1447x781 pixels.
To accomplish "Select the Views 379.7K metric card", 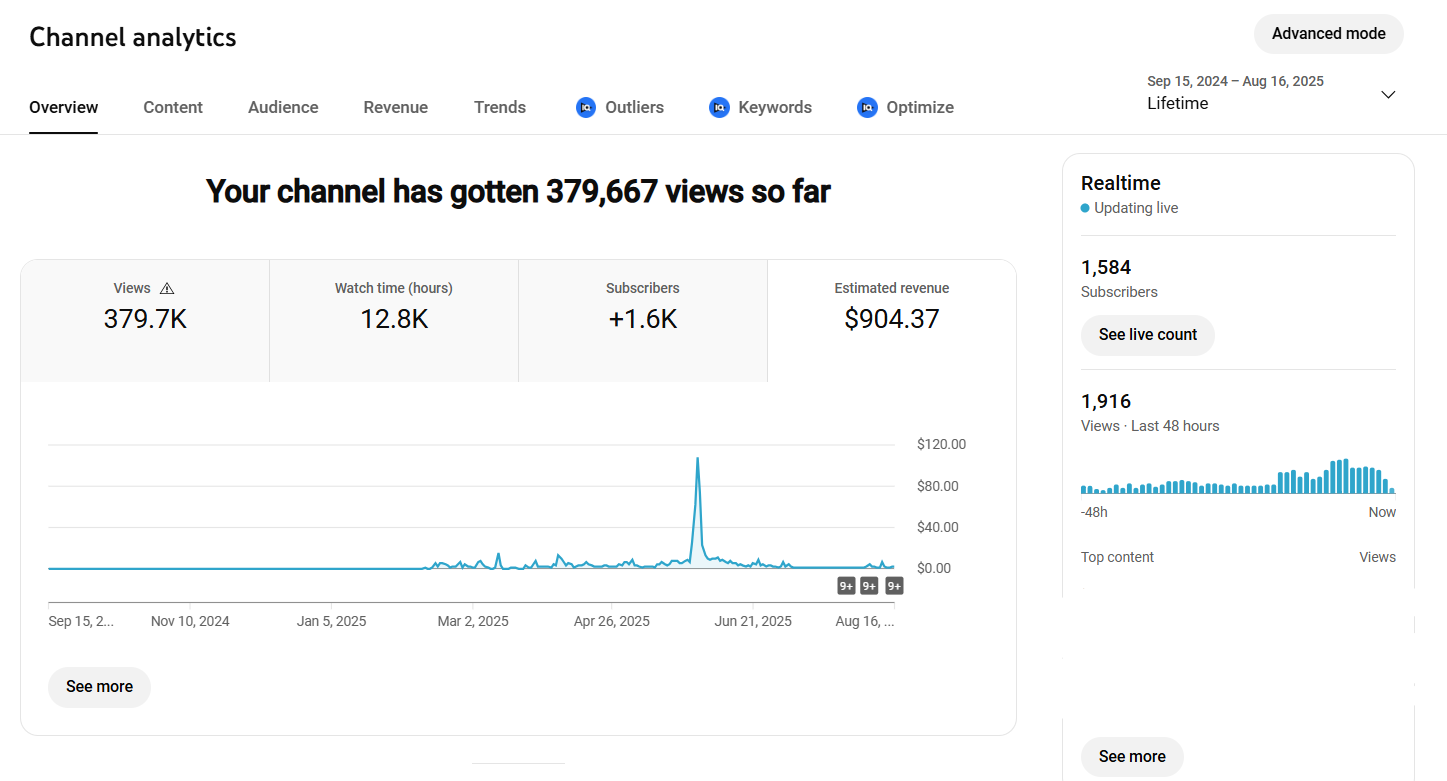I will (x=145, y=320).
